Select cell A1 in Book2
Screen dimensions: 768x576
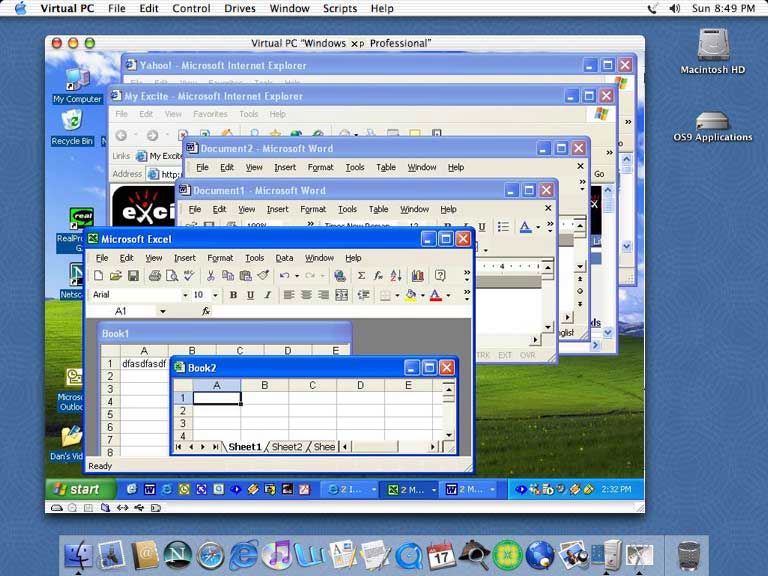pyautogui.click(x=216, y=398)
